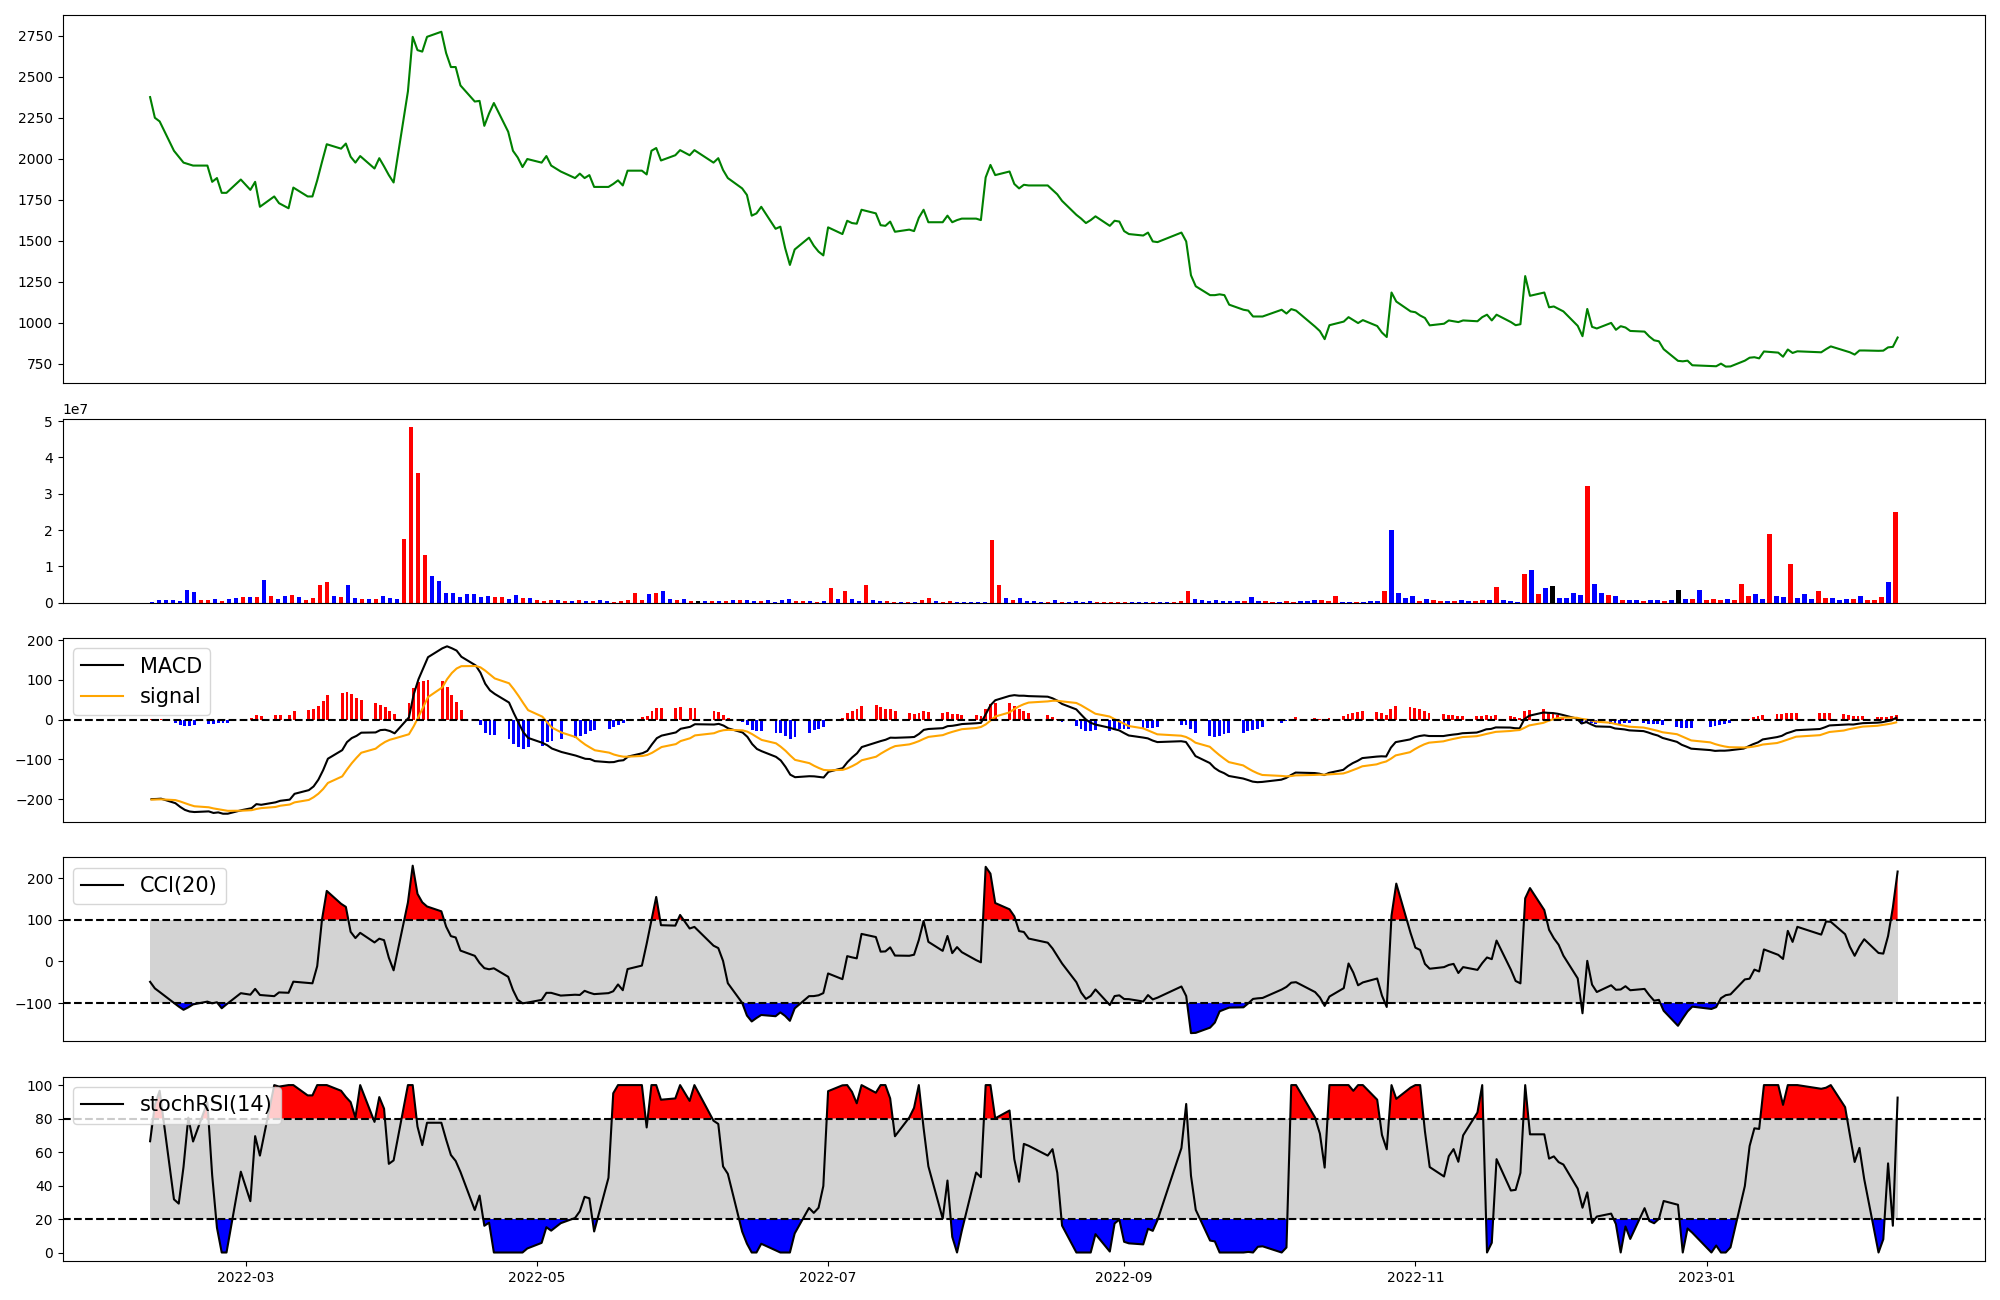Click the orange signal legend line sample
The height and width of the screenshot is (1300, 2000).
pyautogui.click(x=102, y=696)
